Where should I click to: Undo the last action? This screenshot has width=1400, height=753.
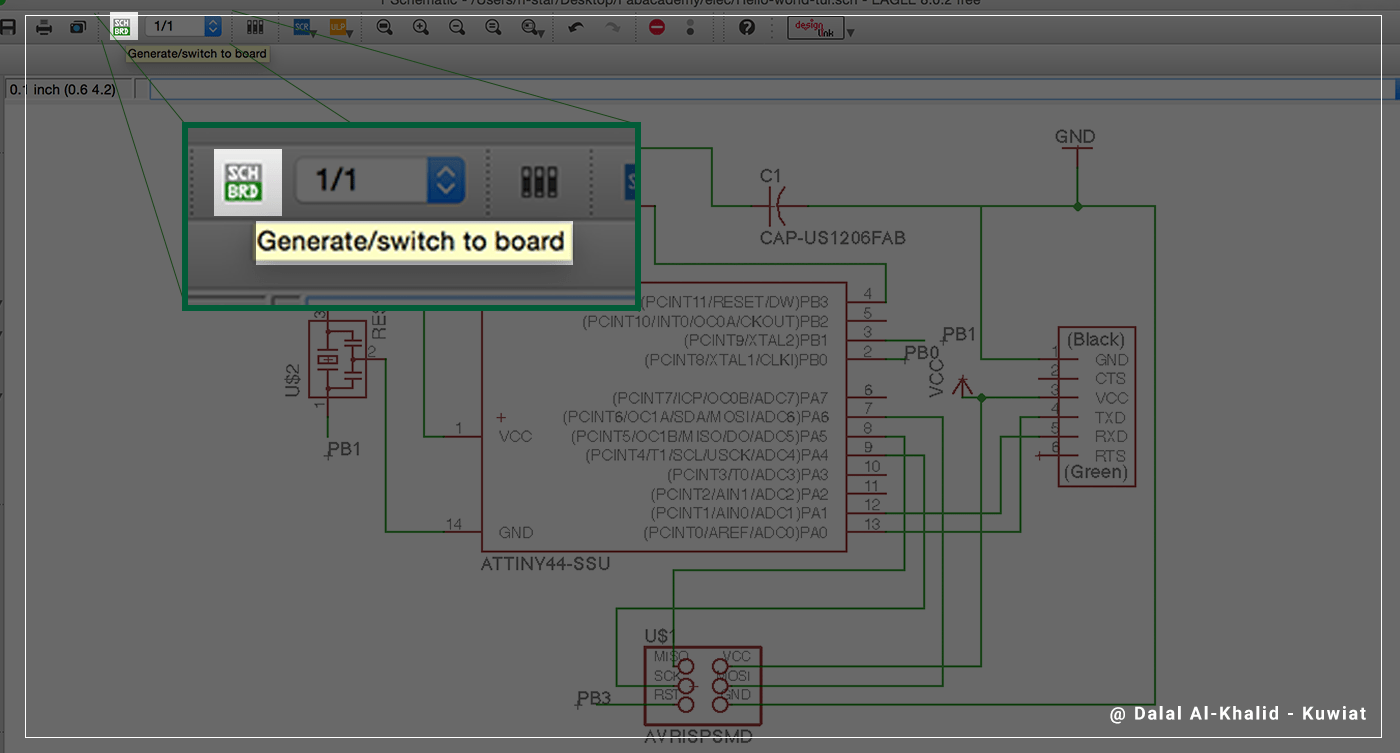click(576, 27)
